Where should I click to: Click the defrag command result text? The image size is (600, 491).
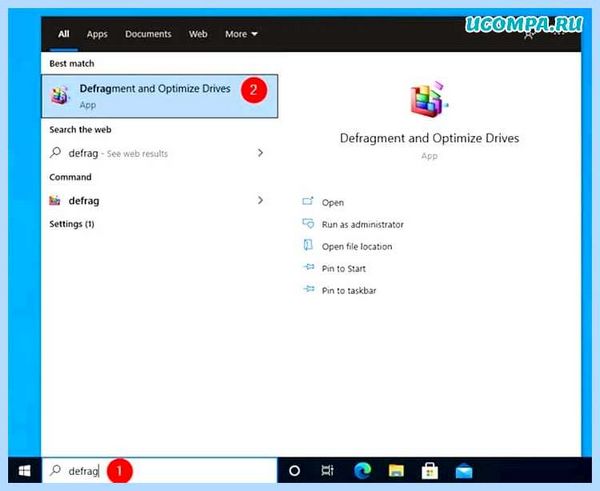[84, 201]
